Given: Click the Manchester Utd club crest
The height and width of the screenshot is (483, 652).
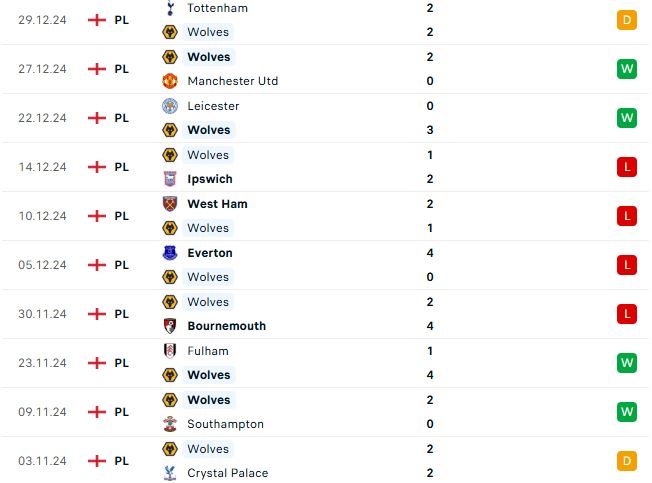Looking at the screenshot, I should [170, 81].
